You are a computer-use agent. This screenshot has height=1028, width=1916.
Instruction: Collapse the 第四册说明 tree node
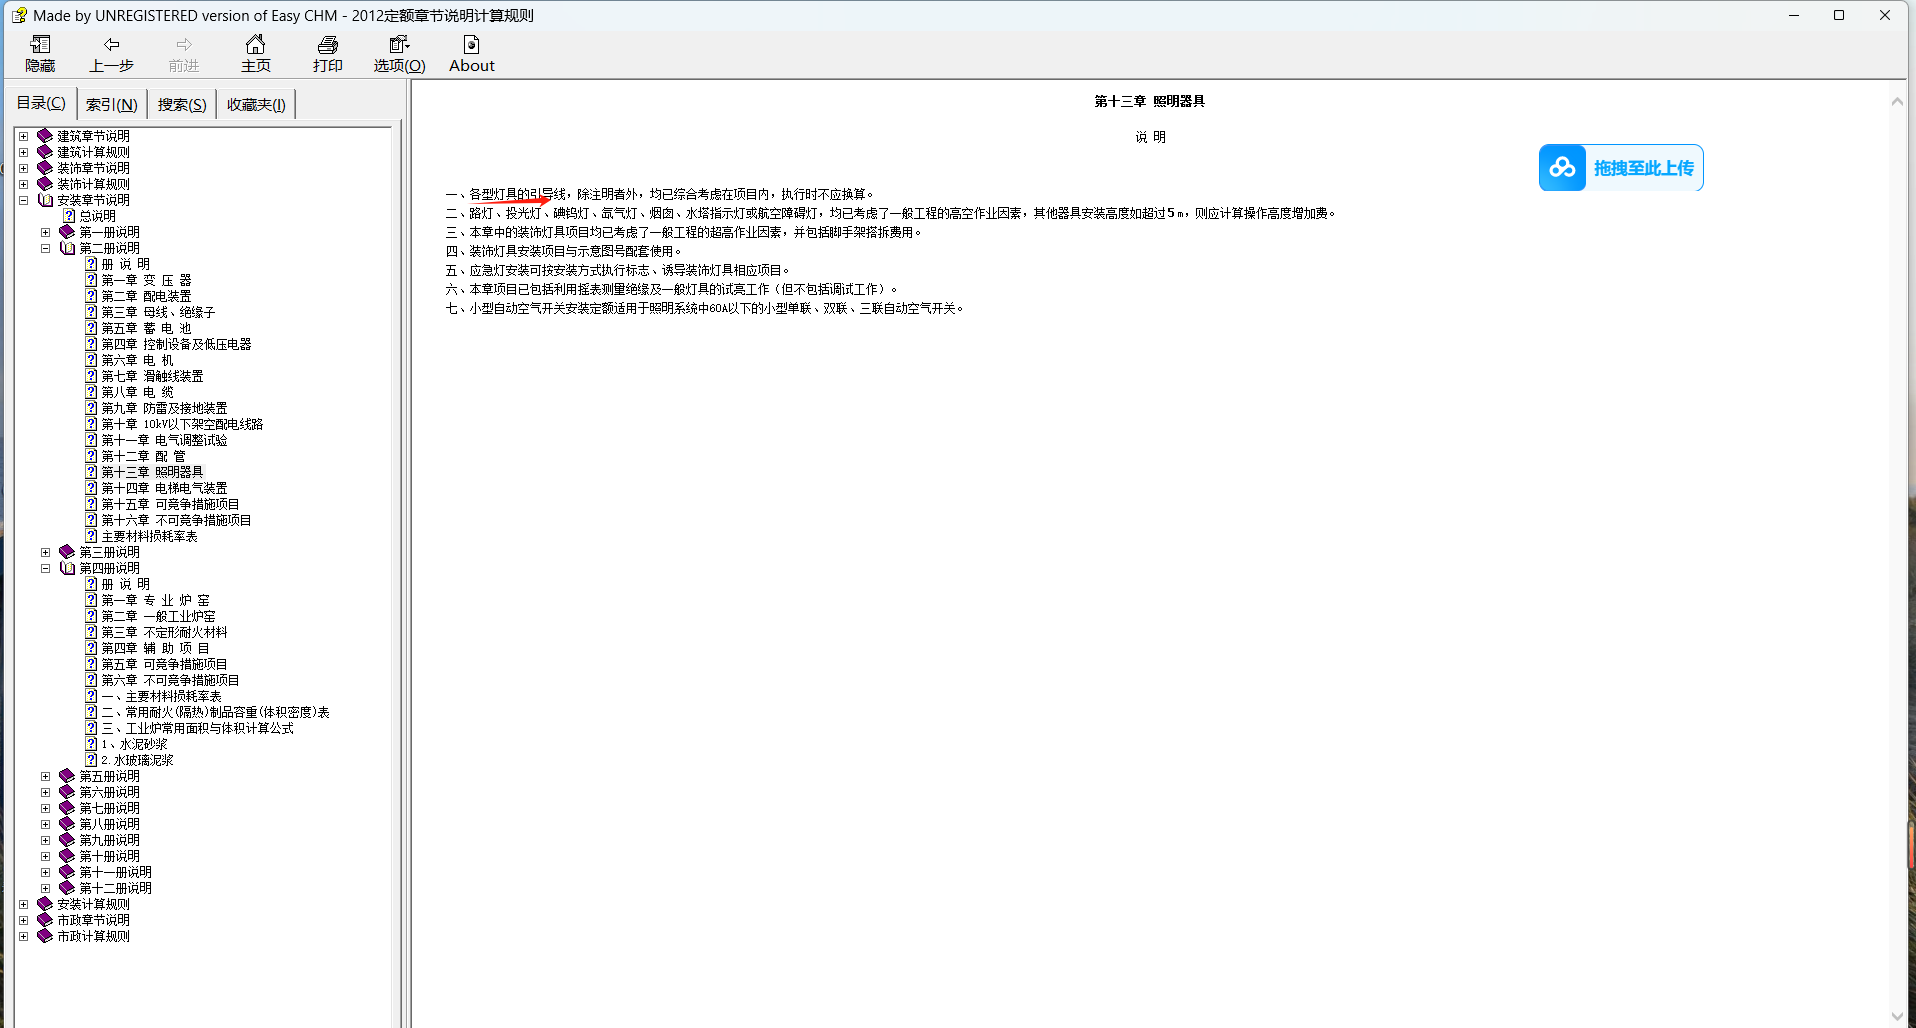(x=45, y=568)
